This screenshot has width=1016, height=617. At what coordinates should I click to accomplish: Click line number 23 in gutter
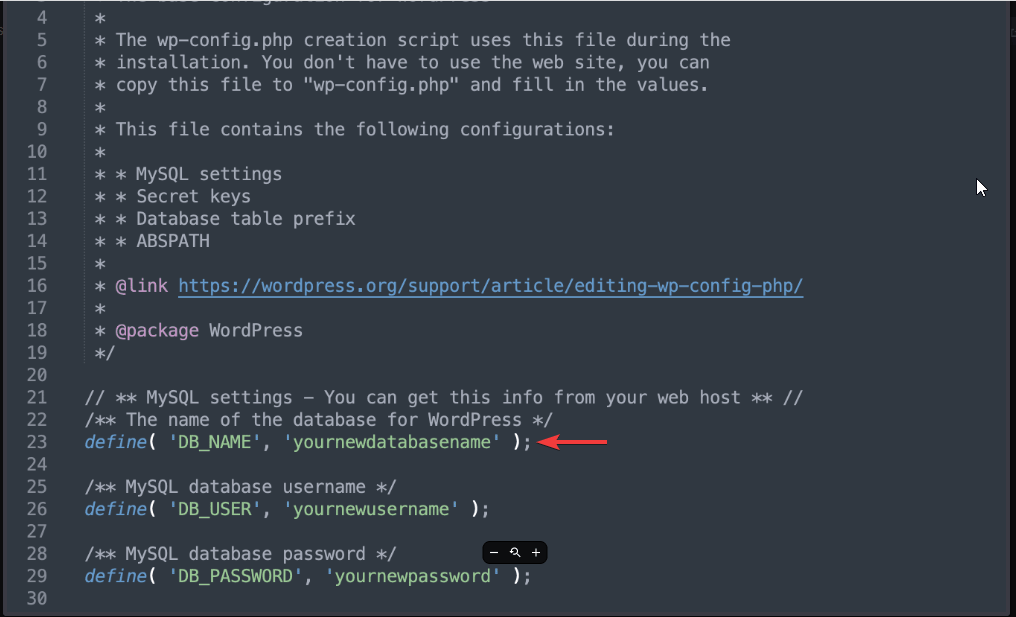point(37,442)
